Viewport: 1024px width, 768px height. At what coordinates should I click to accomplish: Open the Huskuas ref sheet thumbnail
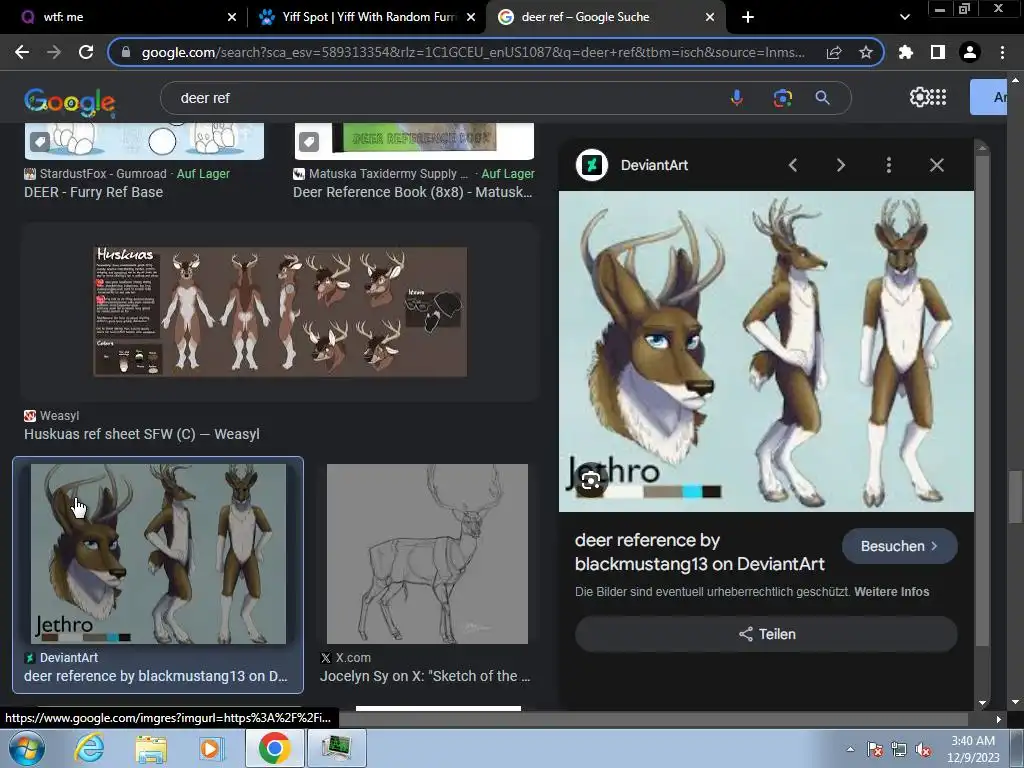point(280,312)
